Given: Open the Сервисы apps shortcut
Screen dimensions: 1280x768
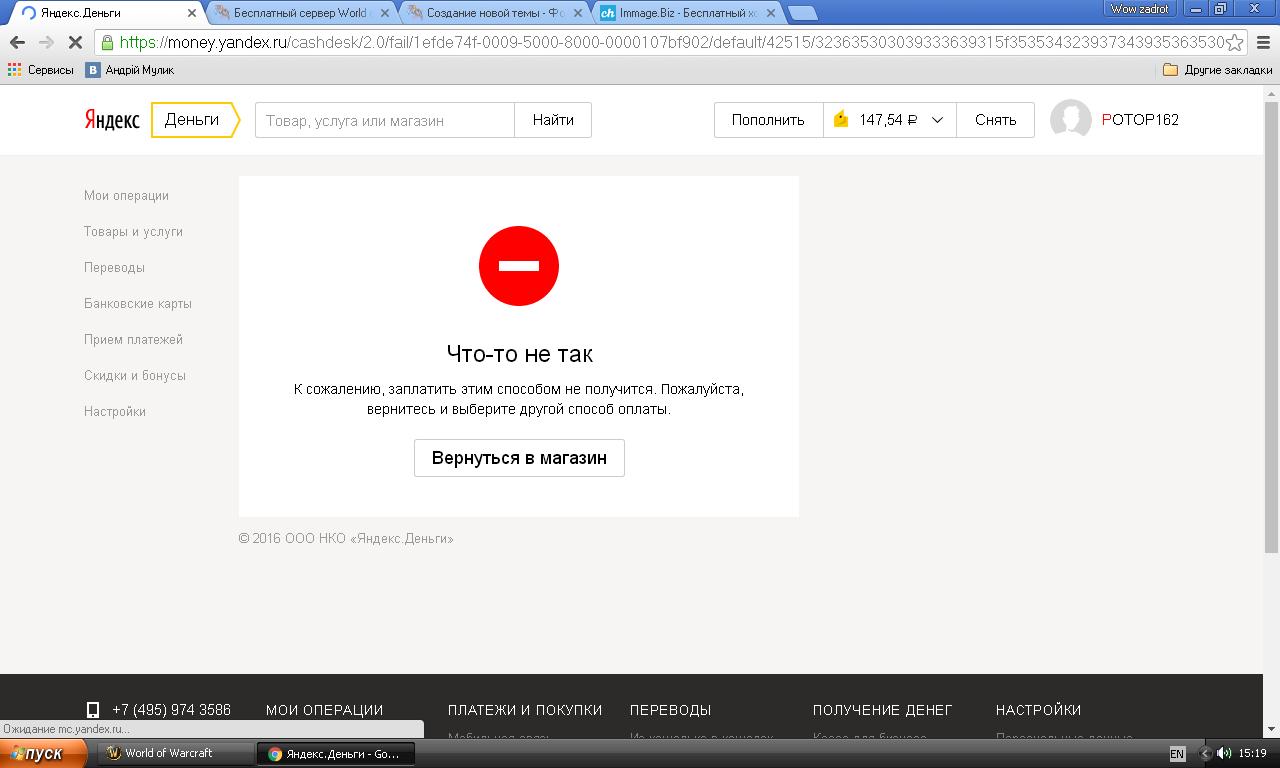Looking at the screenshot, I should click(x=41, y=70).
